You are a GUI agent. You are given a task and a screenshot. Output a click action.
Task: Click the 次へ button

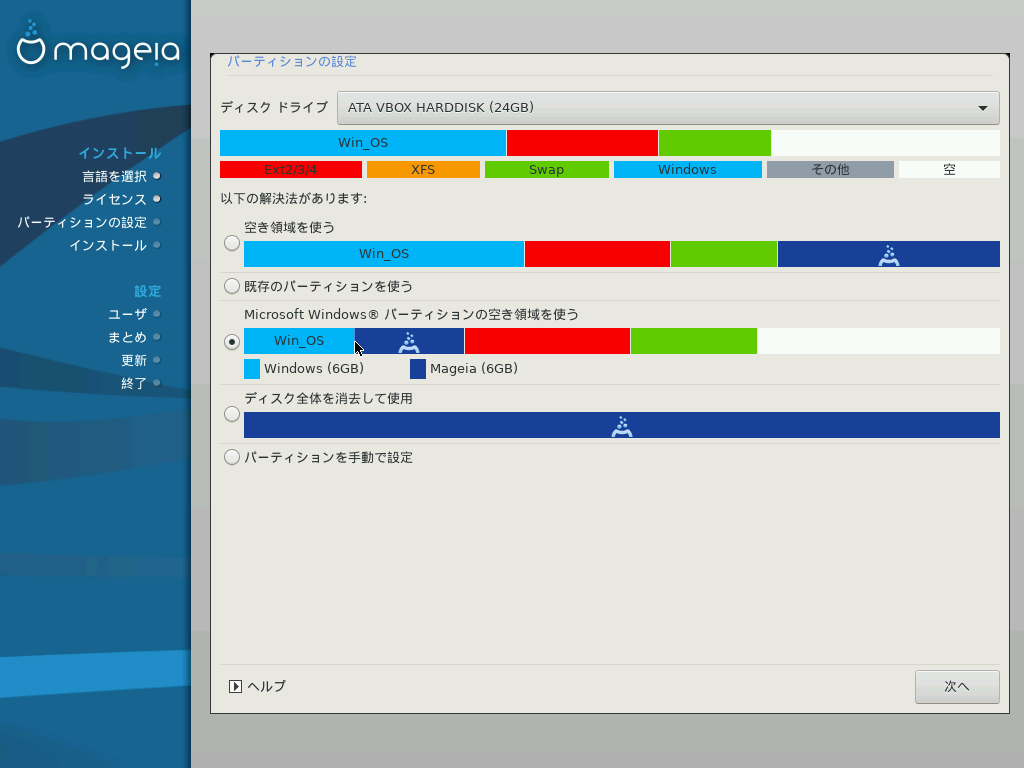(x=957, y=686)
